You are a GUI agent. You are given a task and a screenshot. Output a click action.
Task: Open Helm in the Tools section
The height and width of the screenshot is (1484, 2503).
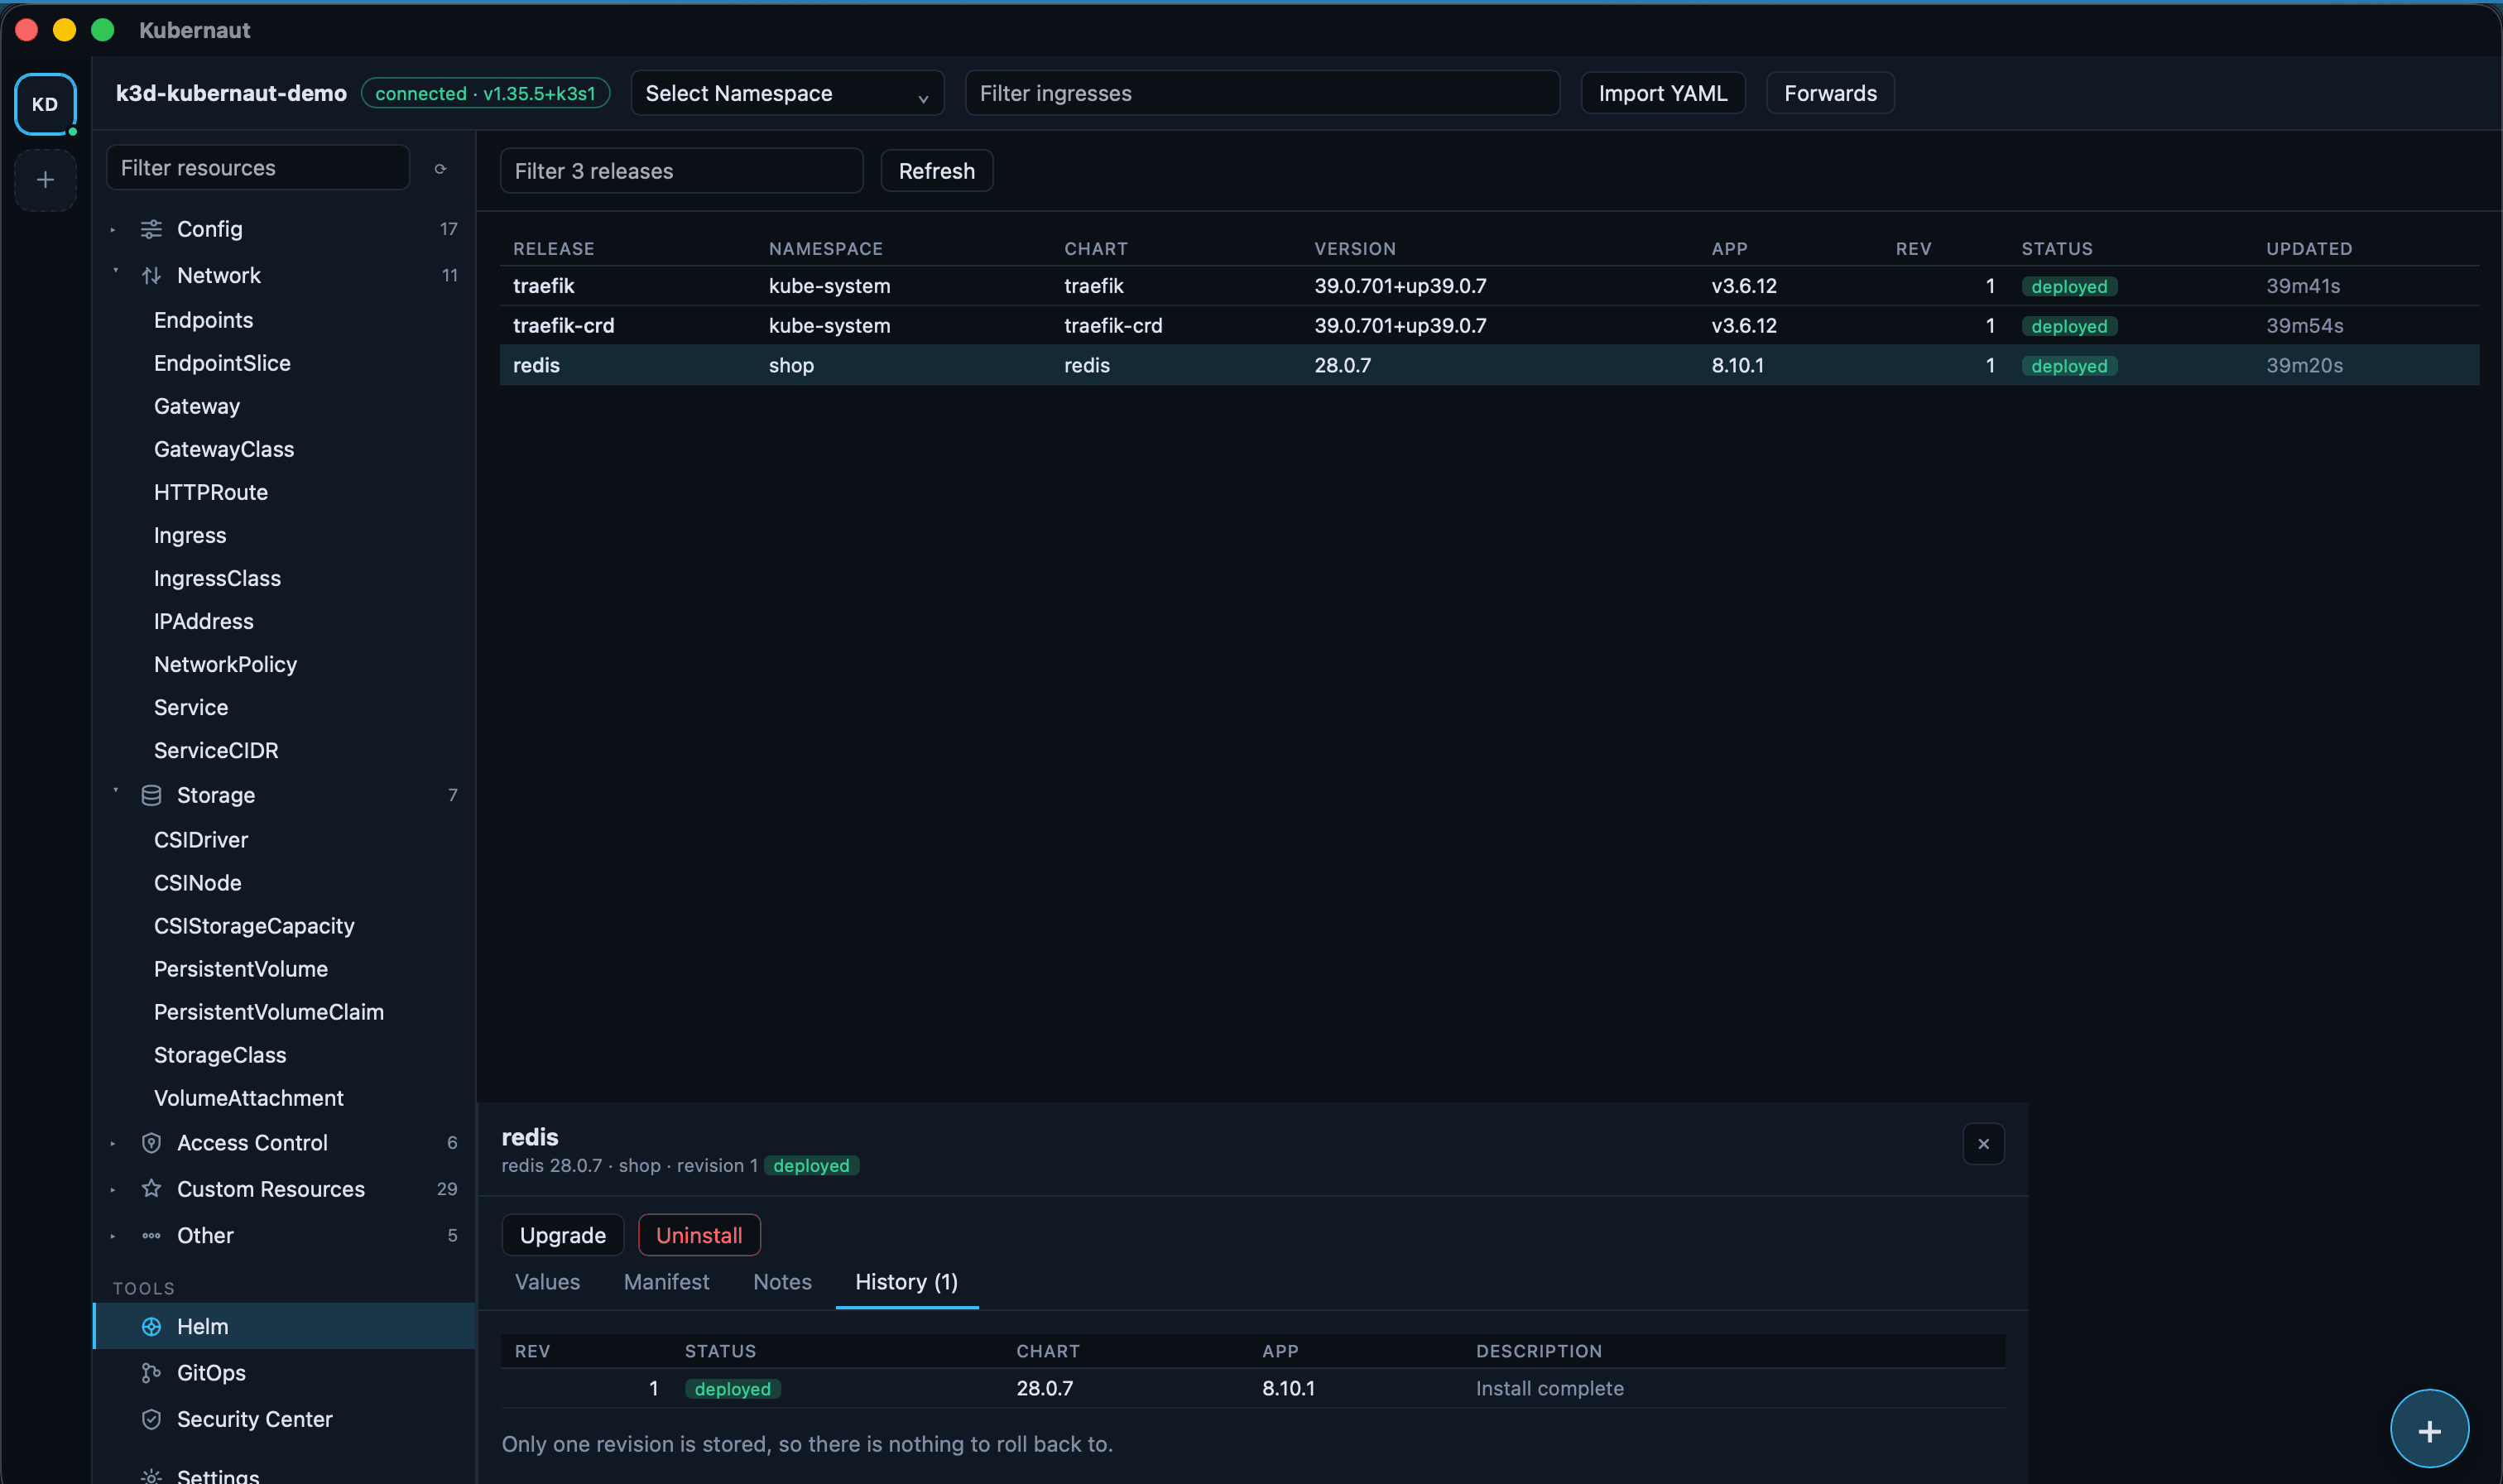click(284, 1326)
